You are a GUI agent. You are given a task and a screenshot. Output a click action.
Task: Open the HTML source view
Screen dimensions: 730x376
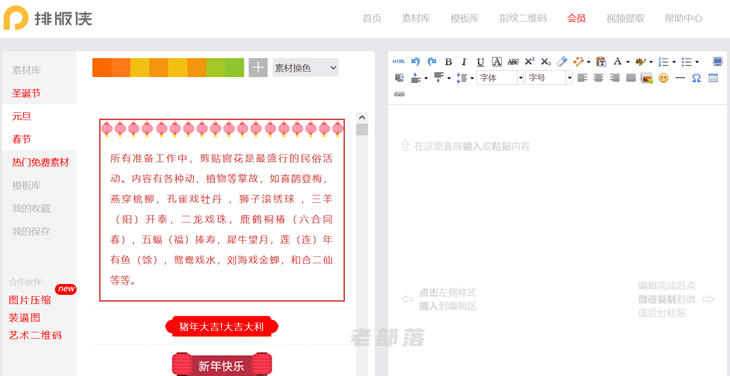(399, 61)
